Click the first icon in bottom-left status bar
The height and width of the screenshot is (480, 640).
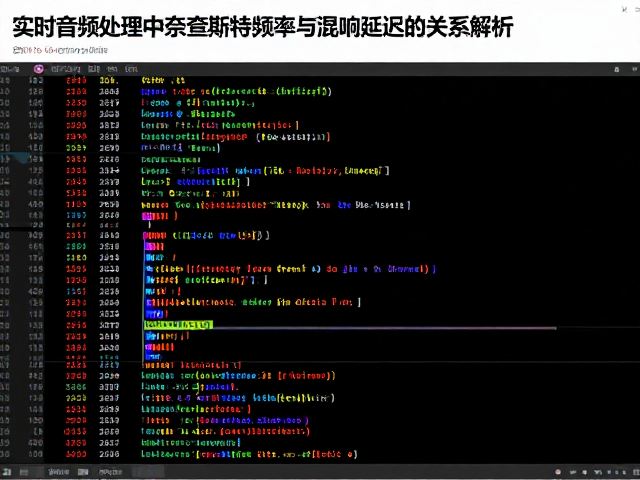tap(7, 472)
